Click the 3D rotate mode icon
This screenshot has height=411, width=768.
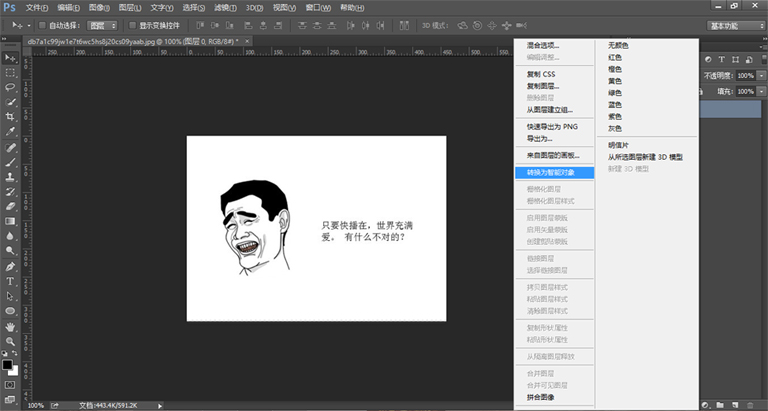pos(462,25)
